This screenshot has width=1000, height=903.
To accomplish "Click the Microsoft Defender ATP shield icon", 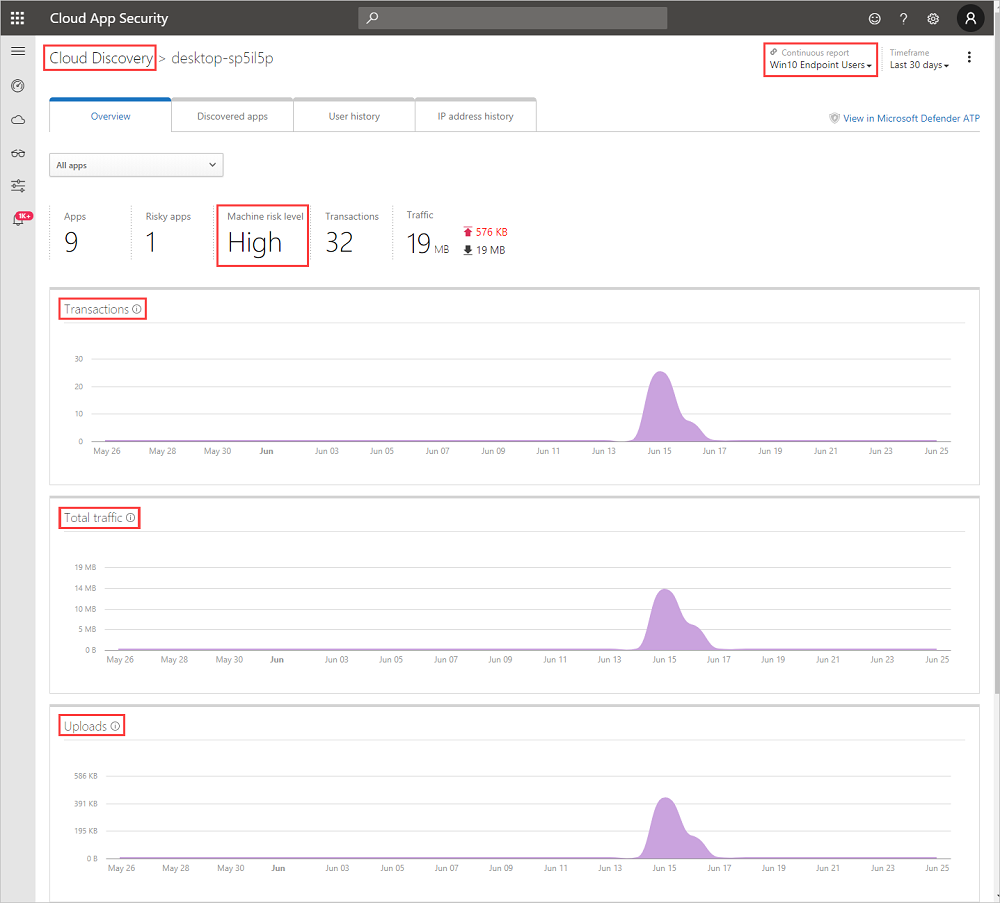I will (834, 118).
